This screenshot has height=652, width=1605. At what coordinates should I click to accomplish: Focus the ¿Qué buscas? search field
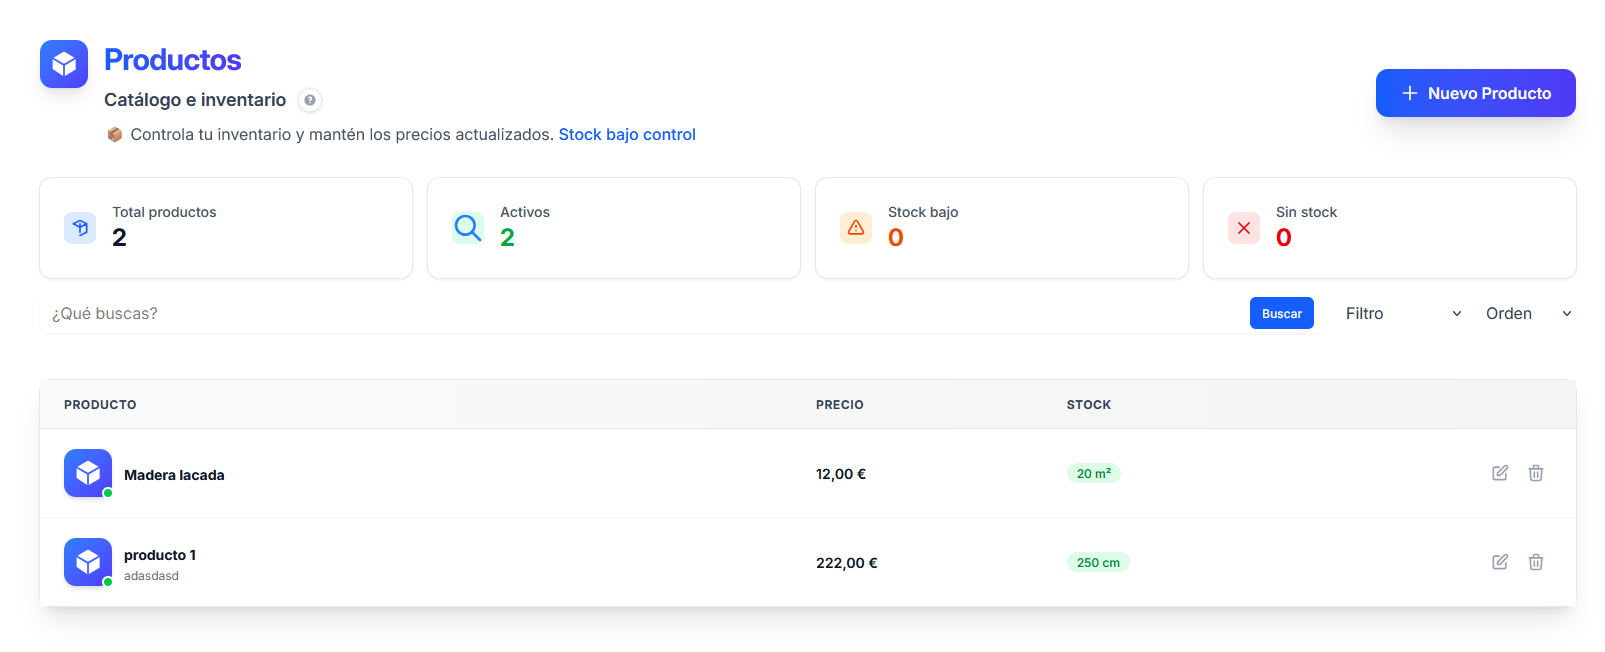(641, 314)
